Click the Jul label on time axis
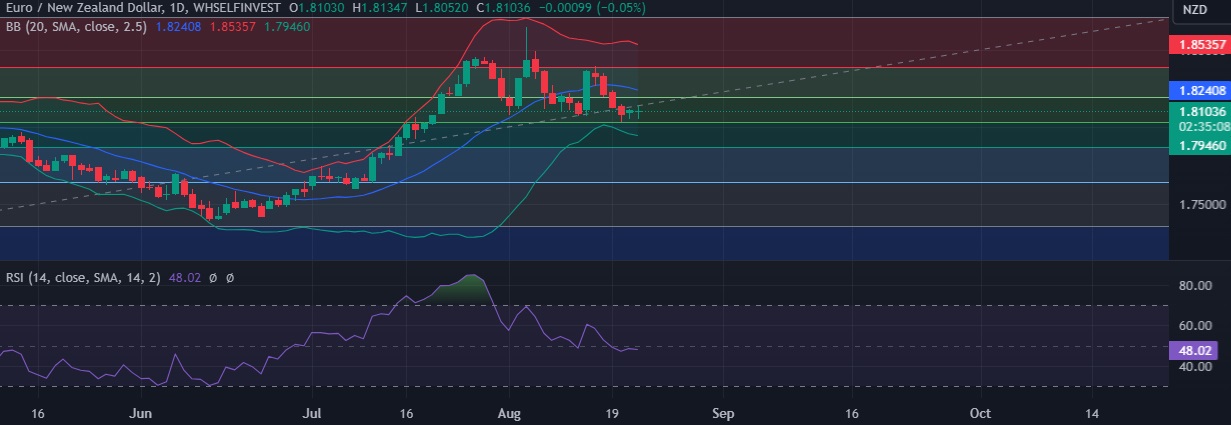The width and height of the screenshot is (1231, 425). click(313, 412)
